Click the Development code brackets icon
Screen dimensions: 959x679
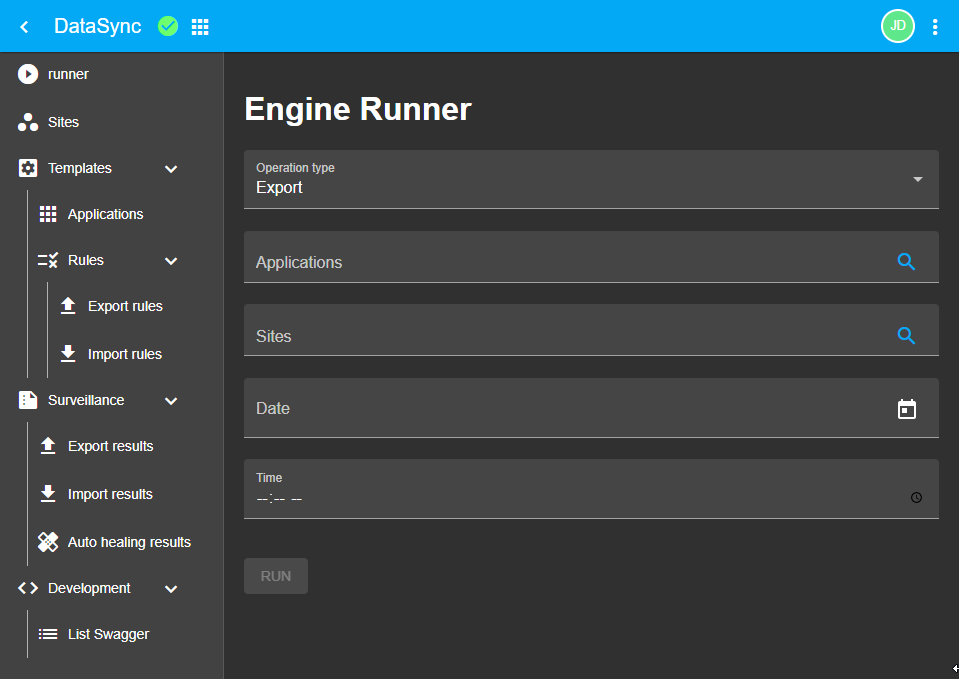click(x=28, y=588)
